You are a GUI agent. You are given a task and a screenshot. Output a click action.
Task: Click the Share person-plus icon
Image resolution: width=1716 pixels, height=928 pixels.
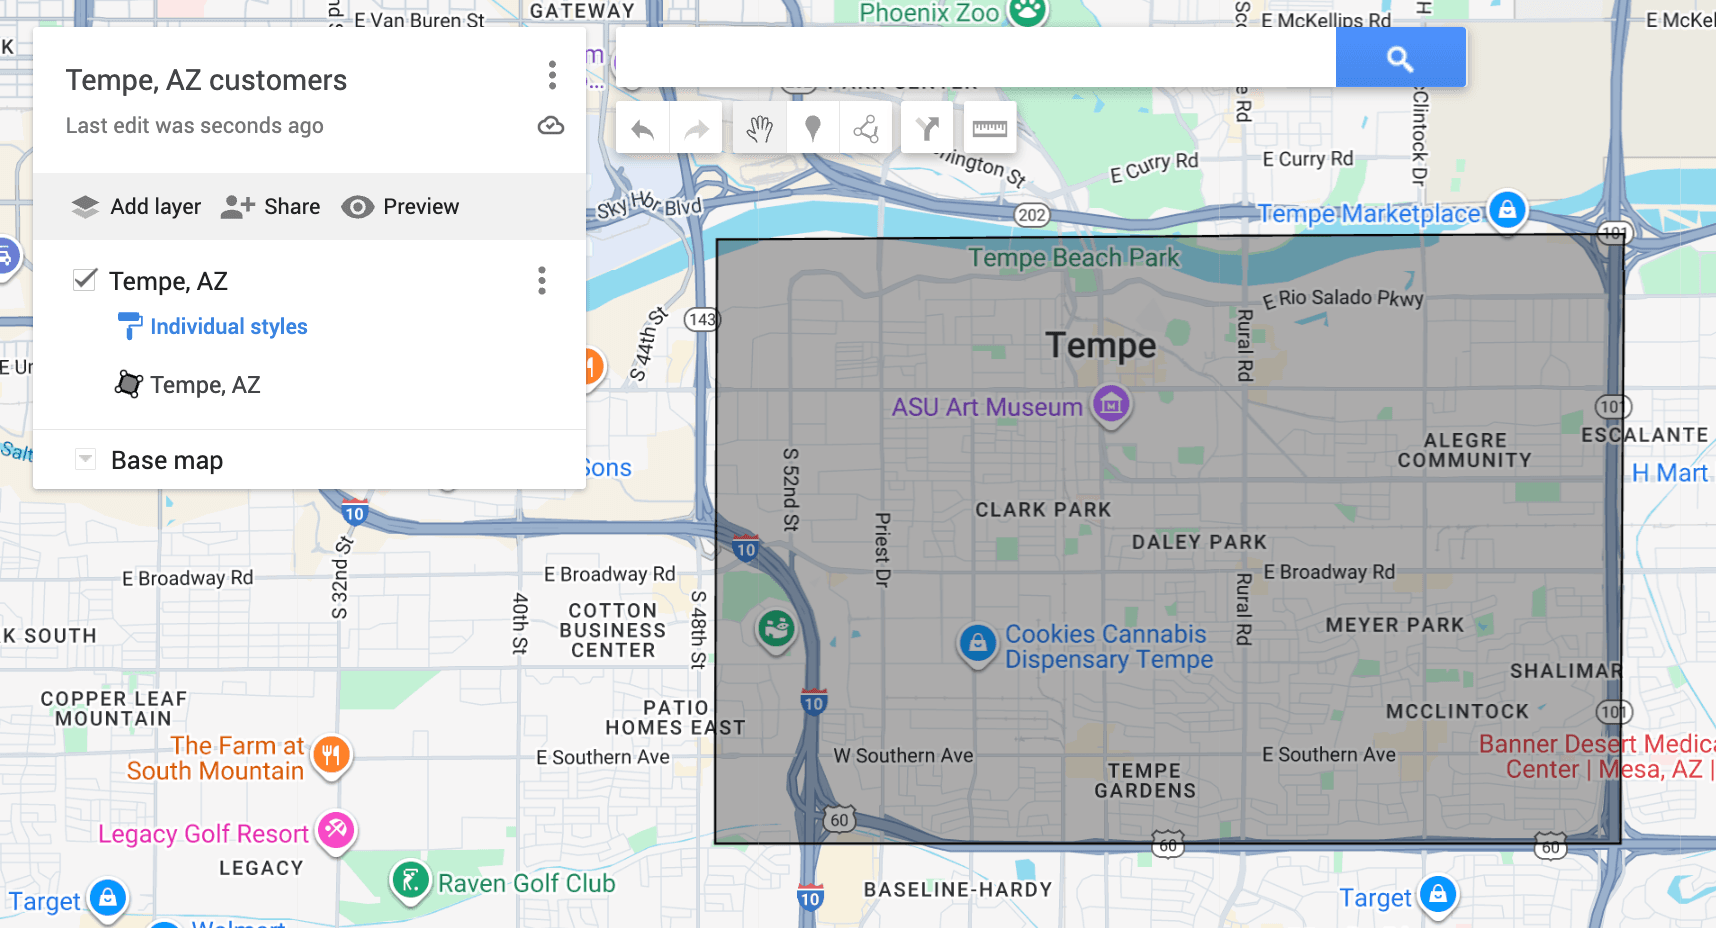(x=238, y=207)
